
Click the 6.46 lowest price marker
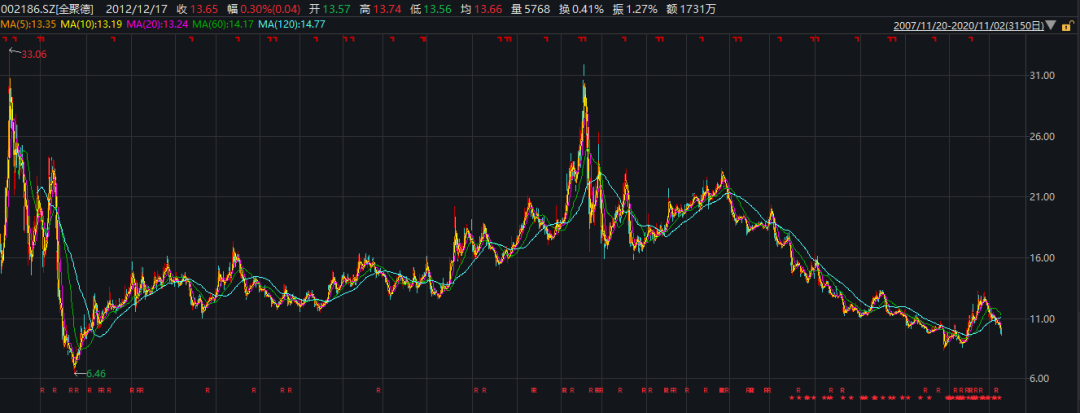coord(95,373)
